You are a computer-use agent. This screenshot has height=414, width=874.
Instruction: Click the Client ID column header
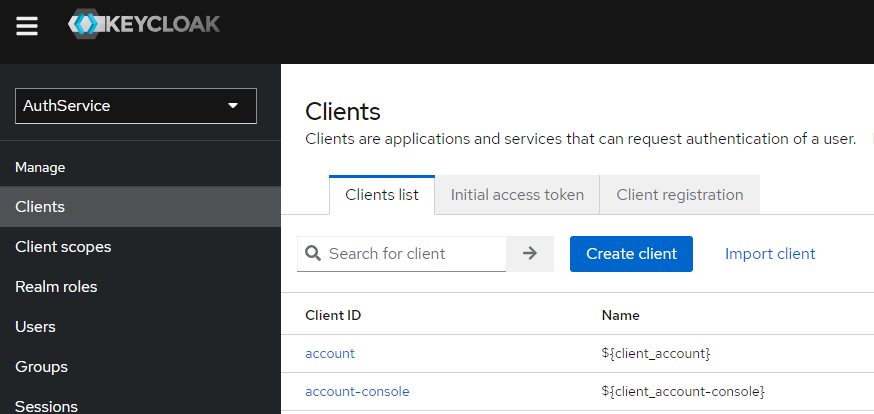[333, 315]
